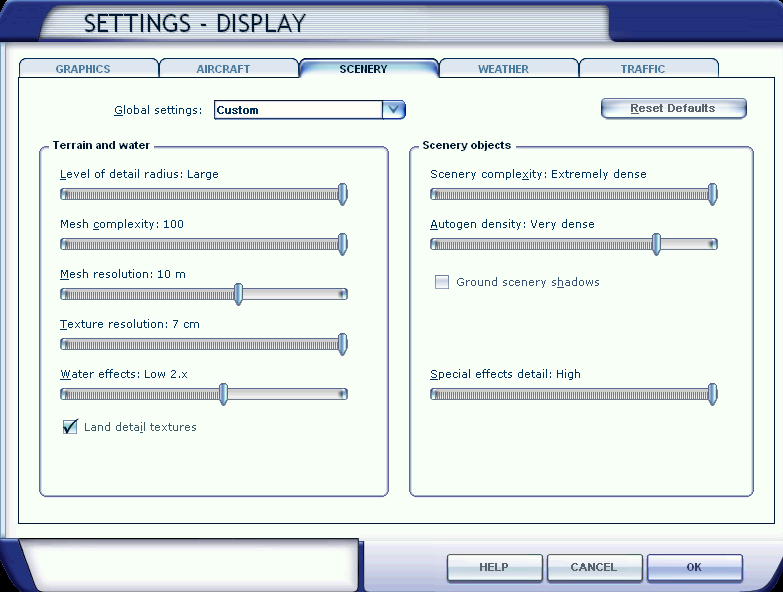Click the Reset Defaults button

pyautogui.click(x=674, y=108)
